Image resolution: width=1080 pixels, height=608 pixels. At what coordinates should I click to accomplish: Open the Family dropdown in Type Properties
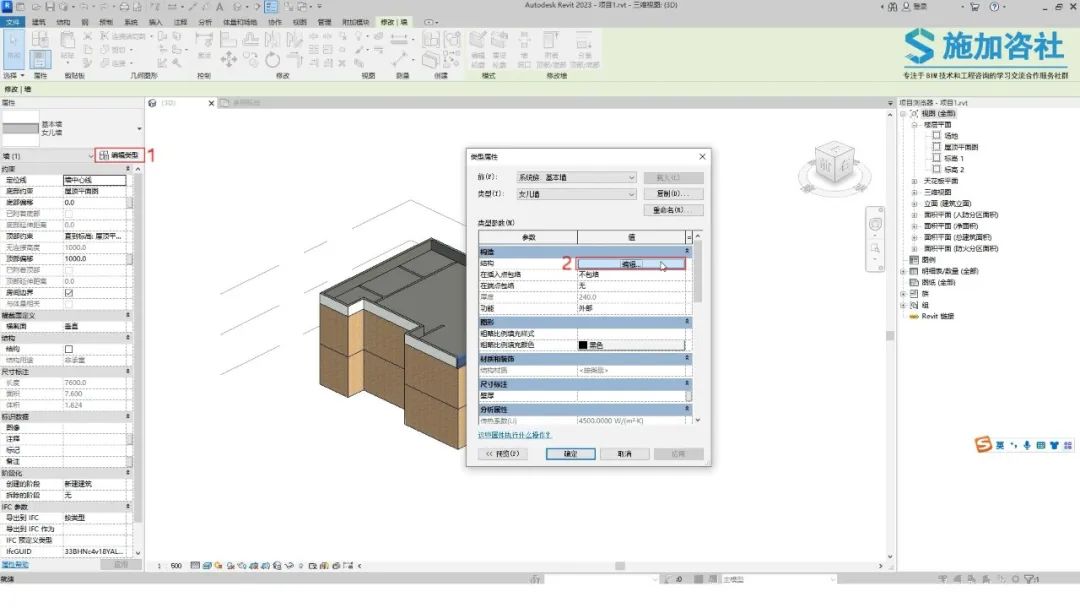point(577,178)
